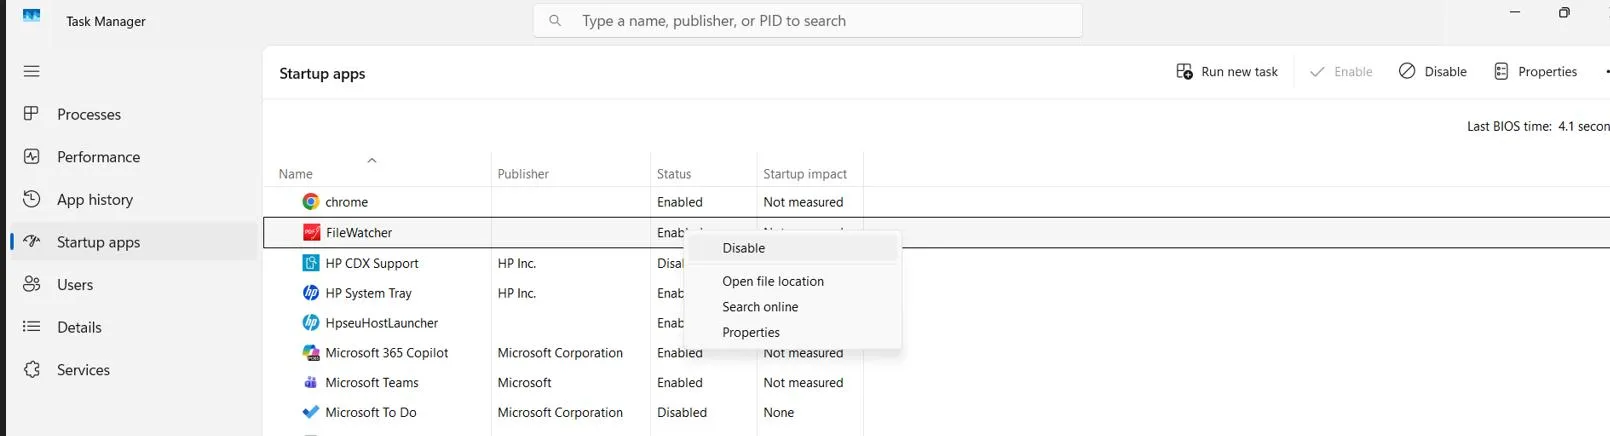The height and width of the screenshot is (436, 1610).
Task: Select the chrome row name
Action: 346,202
